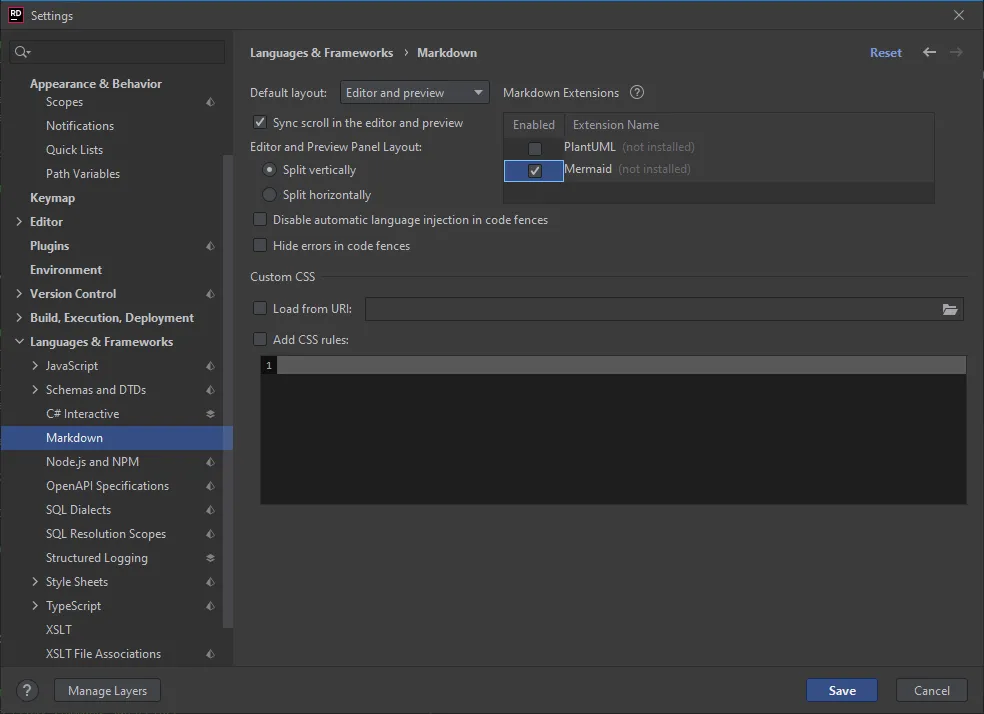The width and height of the screenshot is (984, 714).
Task: Expand the Schemas and DTDs node
Action: (35, 390)
